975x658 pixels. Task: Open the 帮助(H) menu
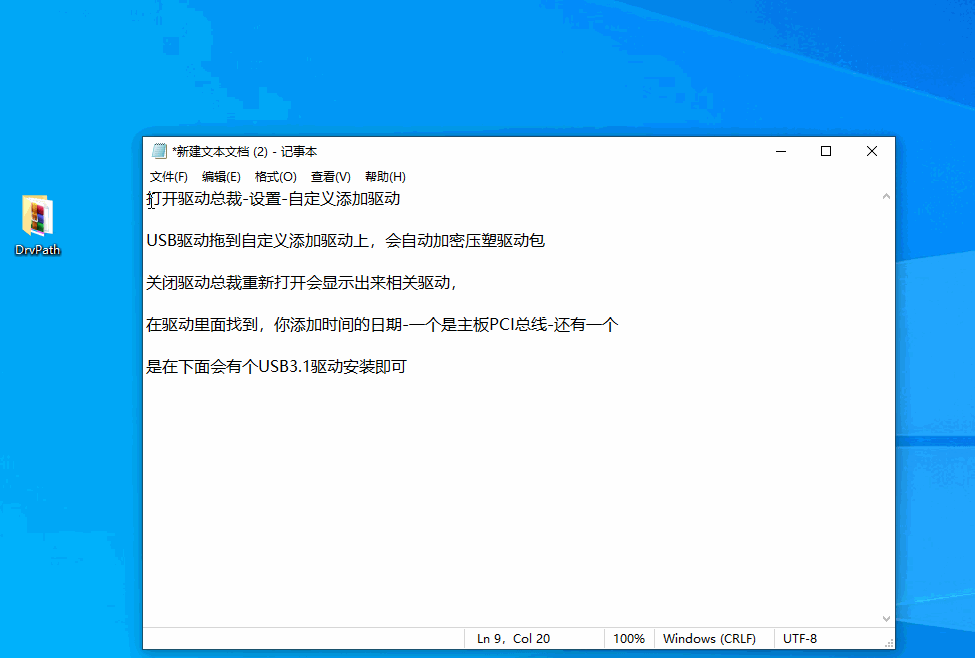pos(384,176)
